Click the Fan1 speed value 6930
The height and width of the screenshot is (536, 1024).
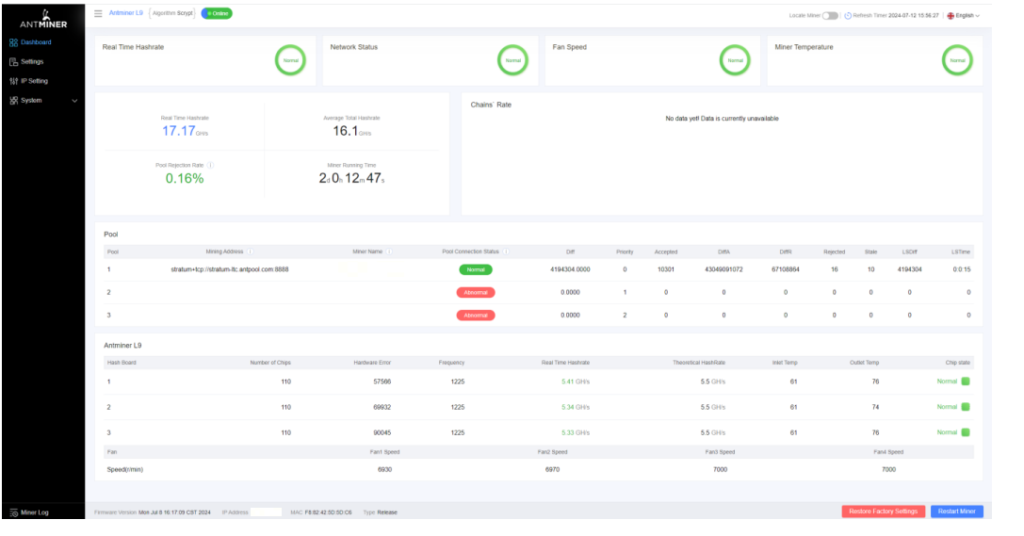point(385,470)
